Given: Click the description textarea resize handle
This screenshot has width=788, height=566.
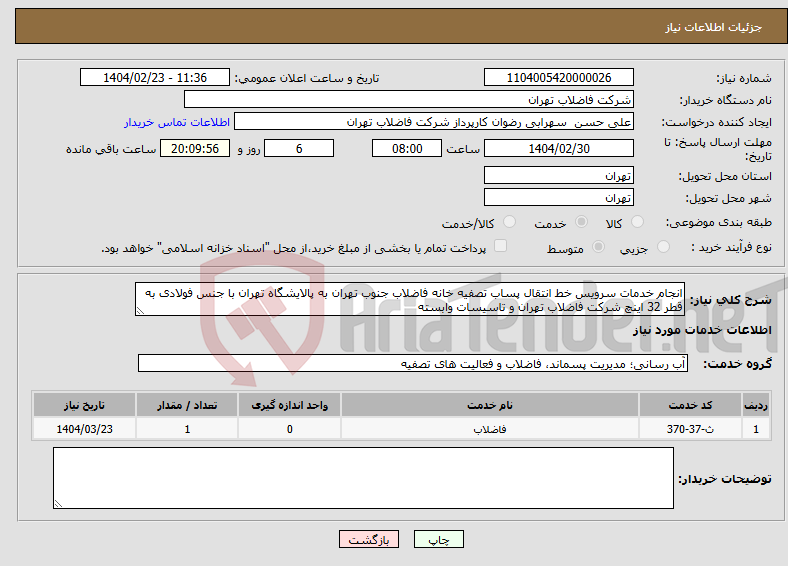Looking at the screenshot, I should point(140,311).
